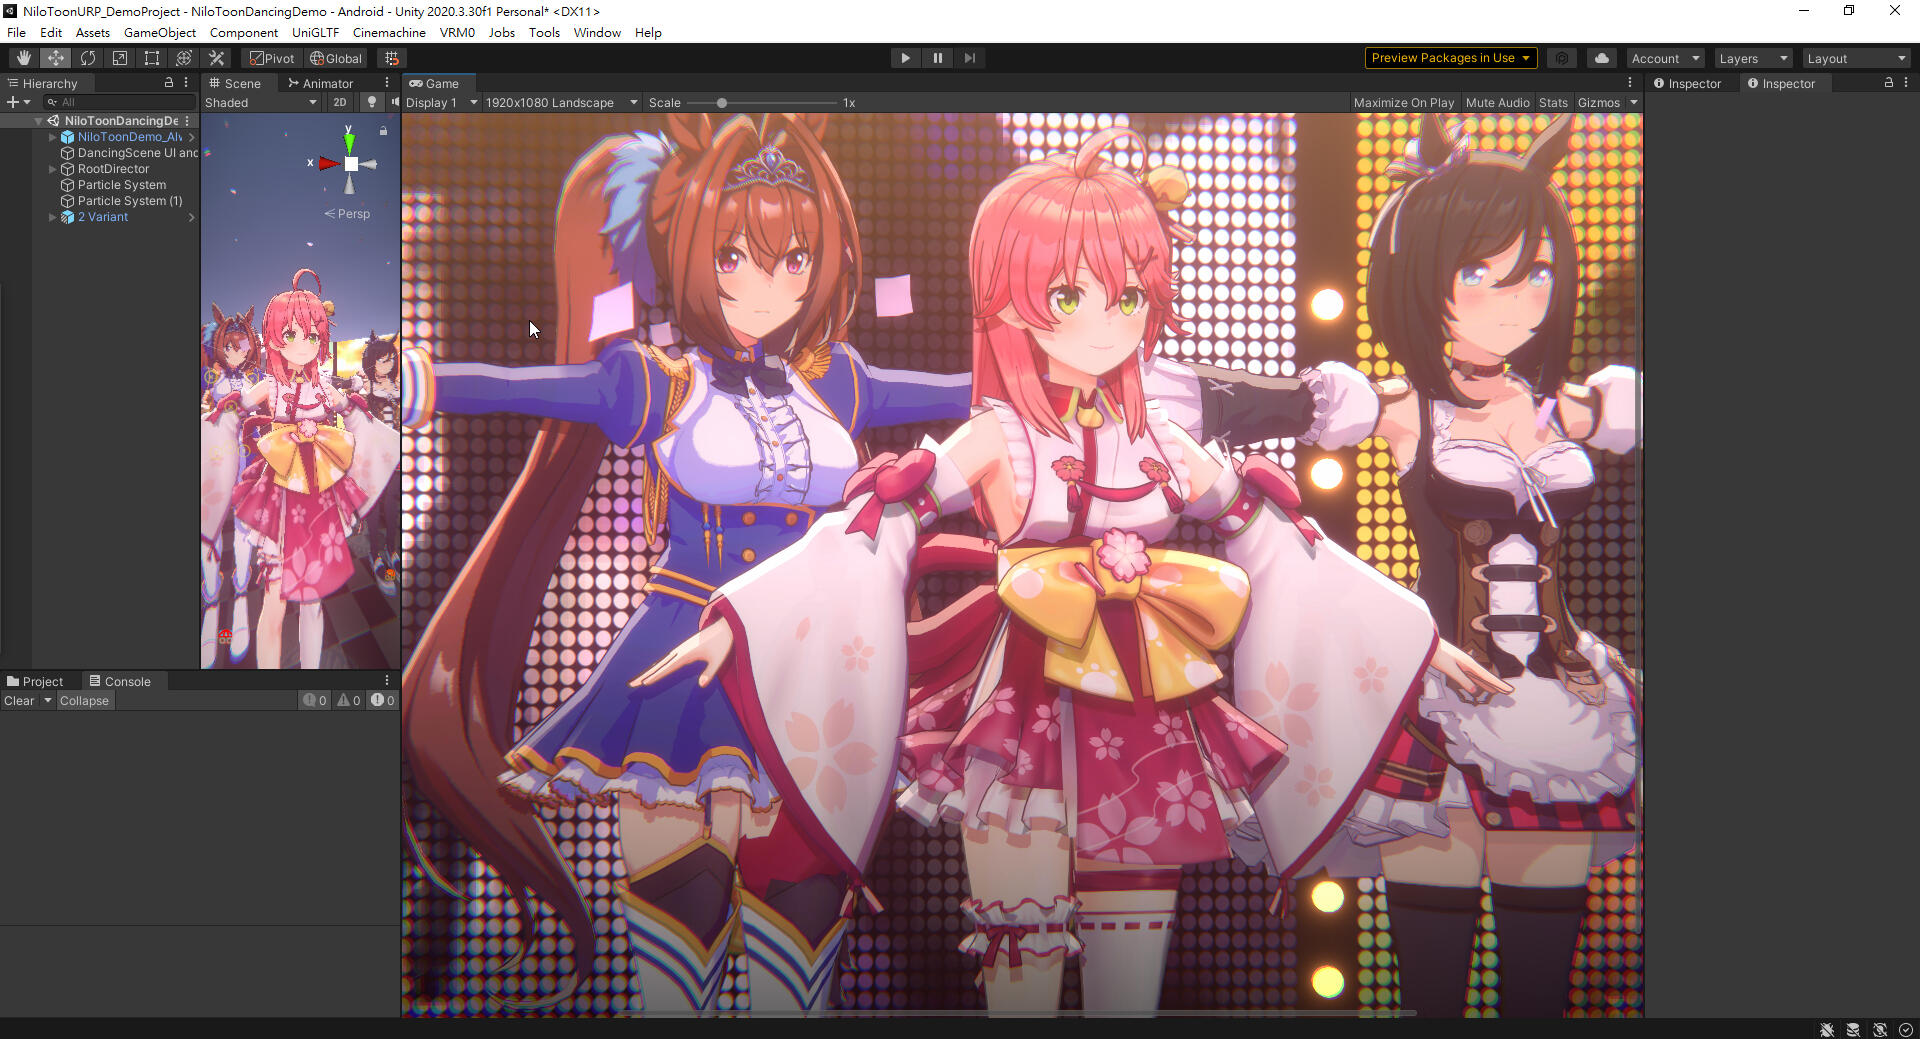Screen dimensions: 1920x1039
Task: Toggle the scene gizmo rotation lock
Action: [383, 131]
